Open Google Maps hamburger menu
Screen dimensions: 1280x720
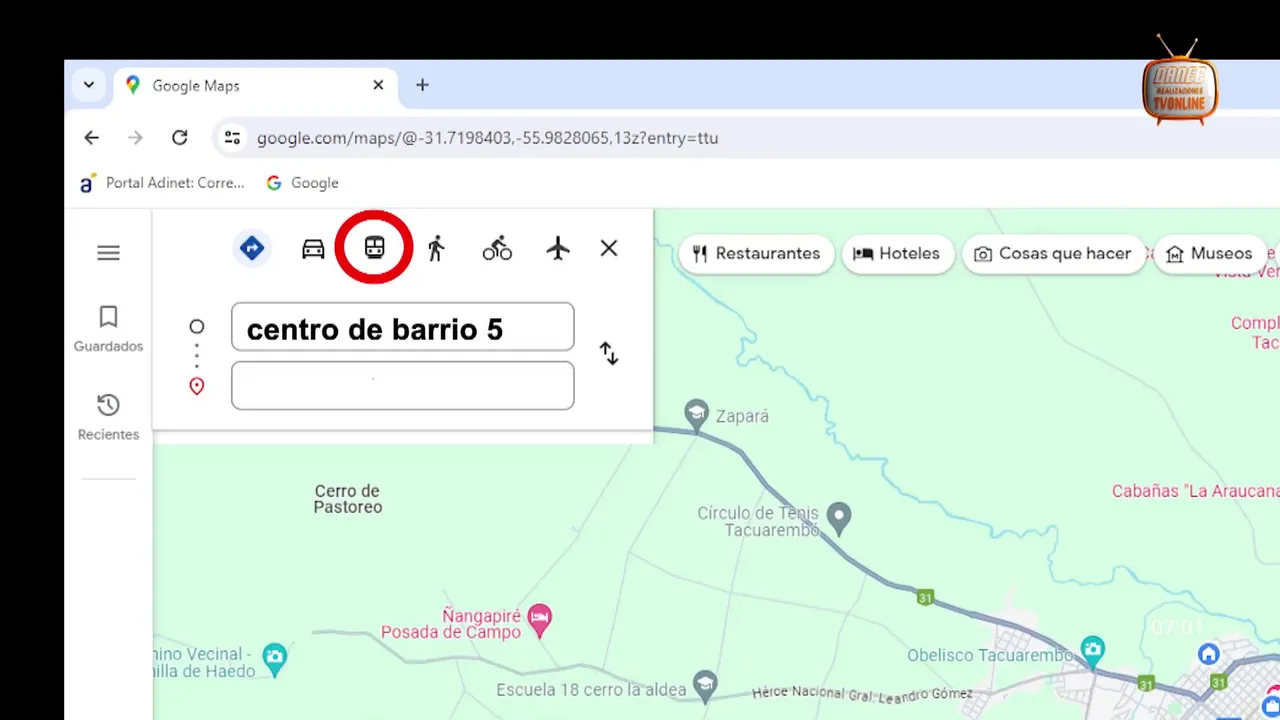pos(108,253)
